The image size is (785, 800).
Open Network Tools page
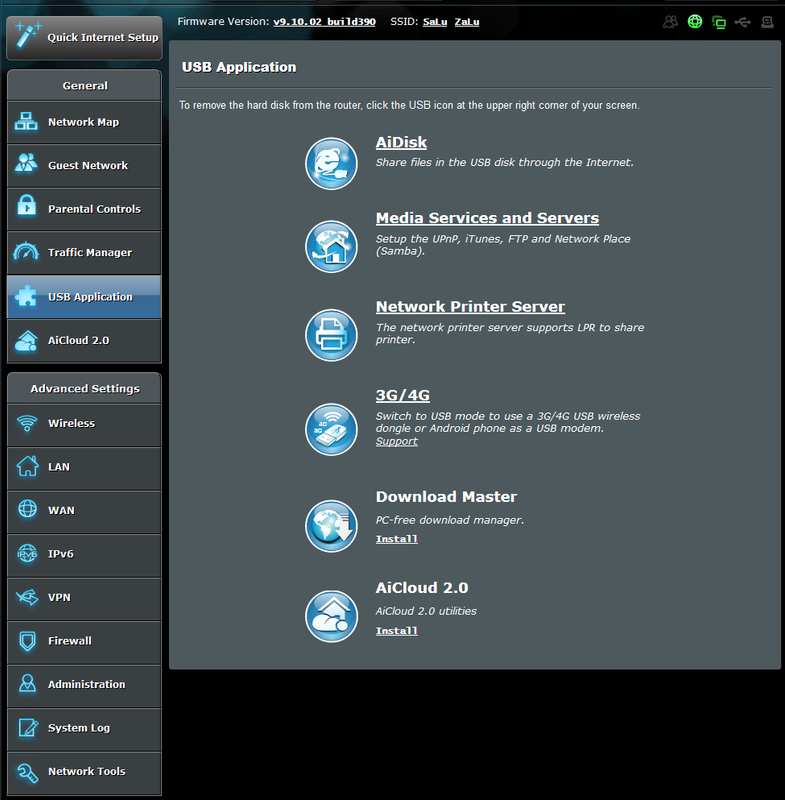point(84,773)
